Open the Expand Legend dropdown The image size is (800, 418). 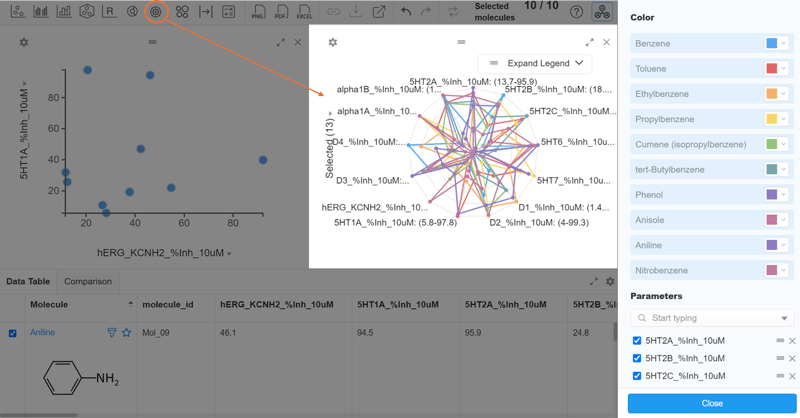pos(535,63)
